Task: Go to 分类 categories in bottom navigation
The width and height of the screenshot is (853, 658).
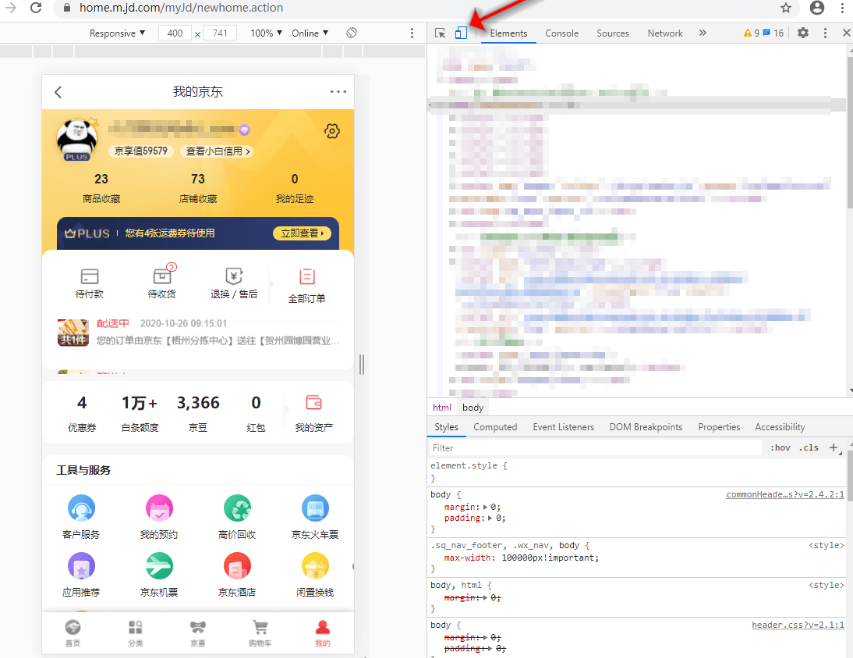Action: [x=135, y=633]
